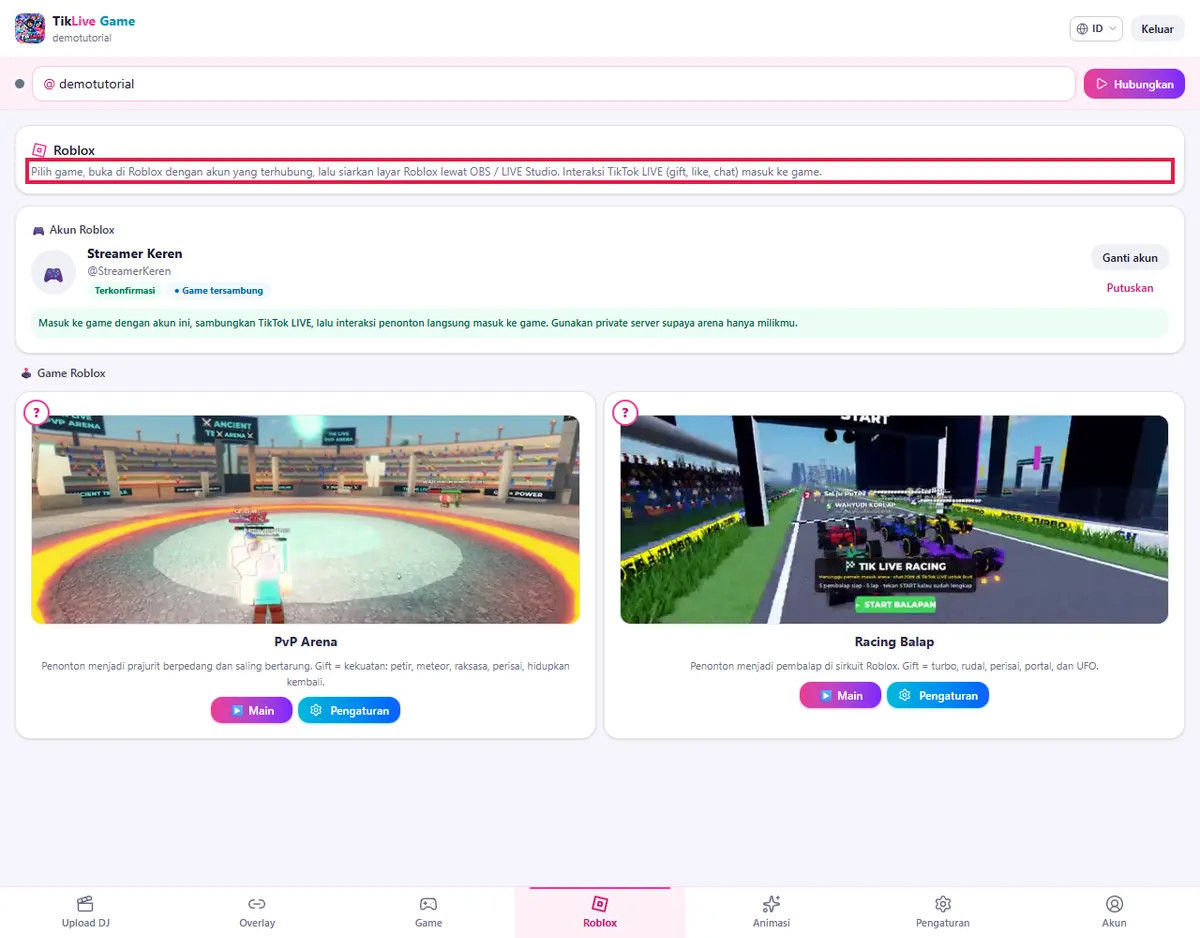
Task: Click the Racing Balap title text
Action: pyautogui.click(x=894, y=642)
